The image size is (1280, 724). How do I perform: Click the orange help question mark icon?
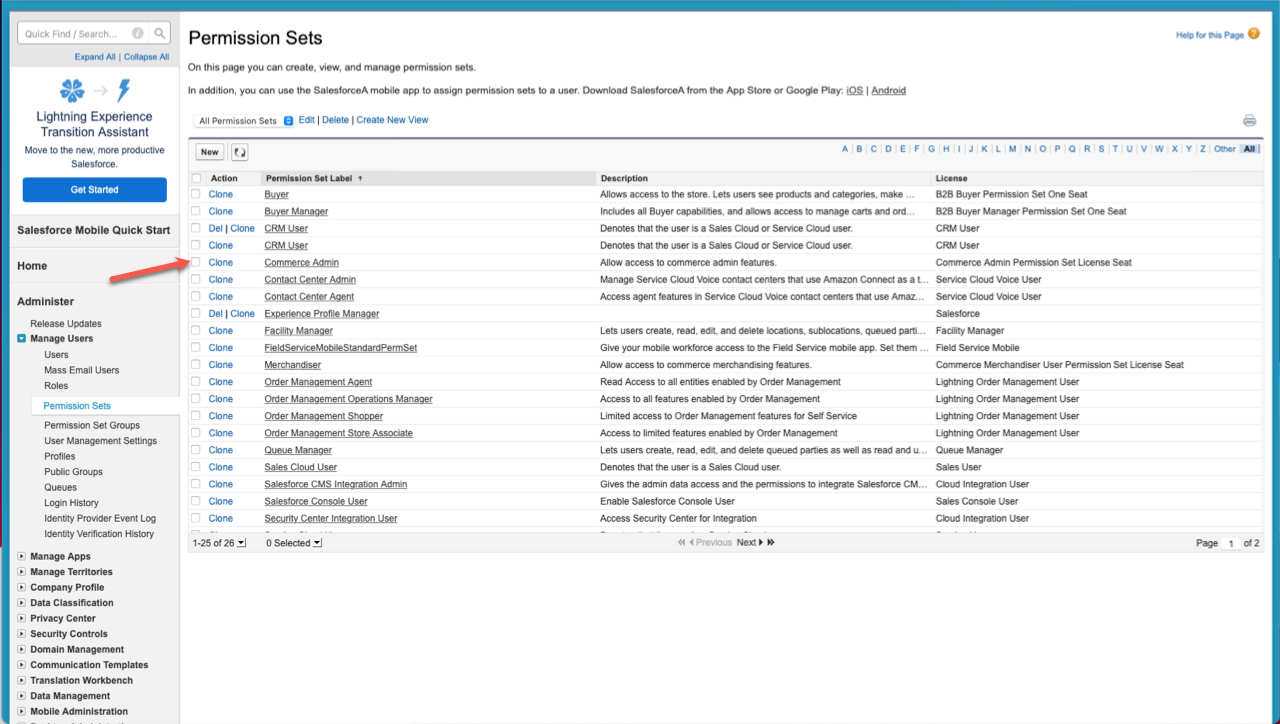(x=1254, y=34)
